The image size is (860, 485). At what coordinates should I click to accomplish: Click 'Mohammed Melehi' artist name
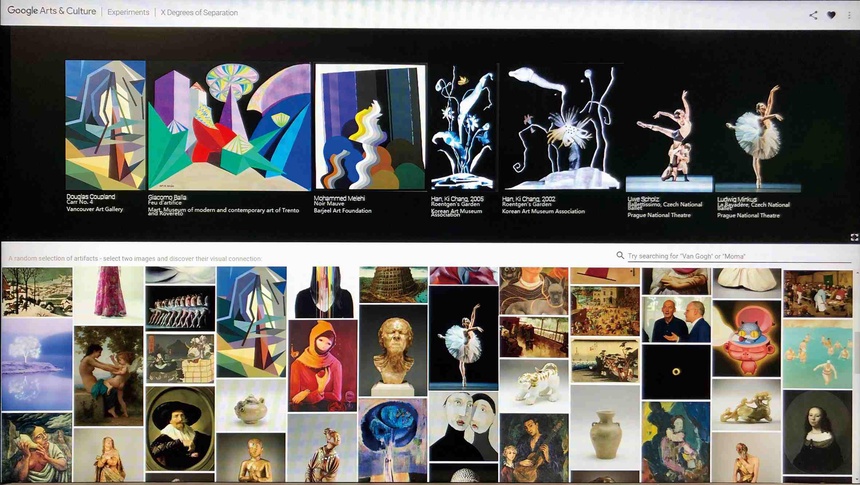(x=339, y=198)
